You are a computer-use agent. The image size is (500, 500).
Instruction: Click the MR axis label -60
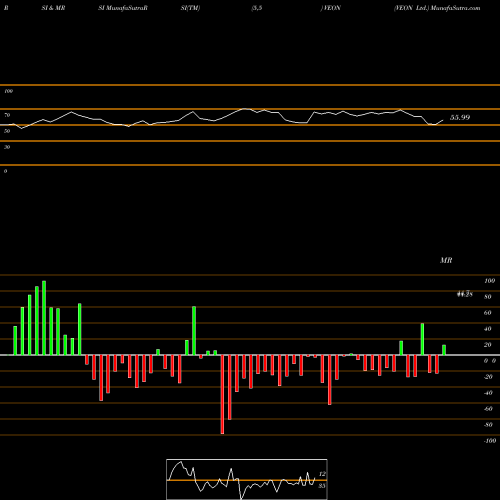coord(488,409)
